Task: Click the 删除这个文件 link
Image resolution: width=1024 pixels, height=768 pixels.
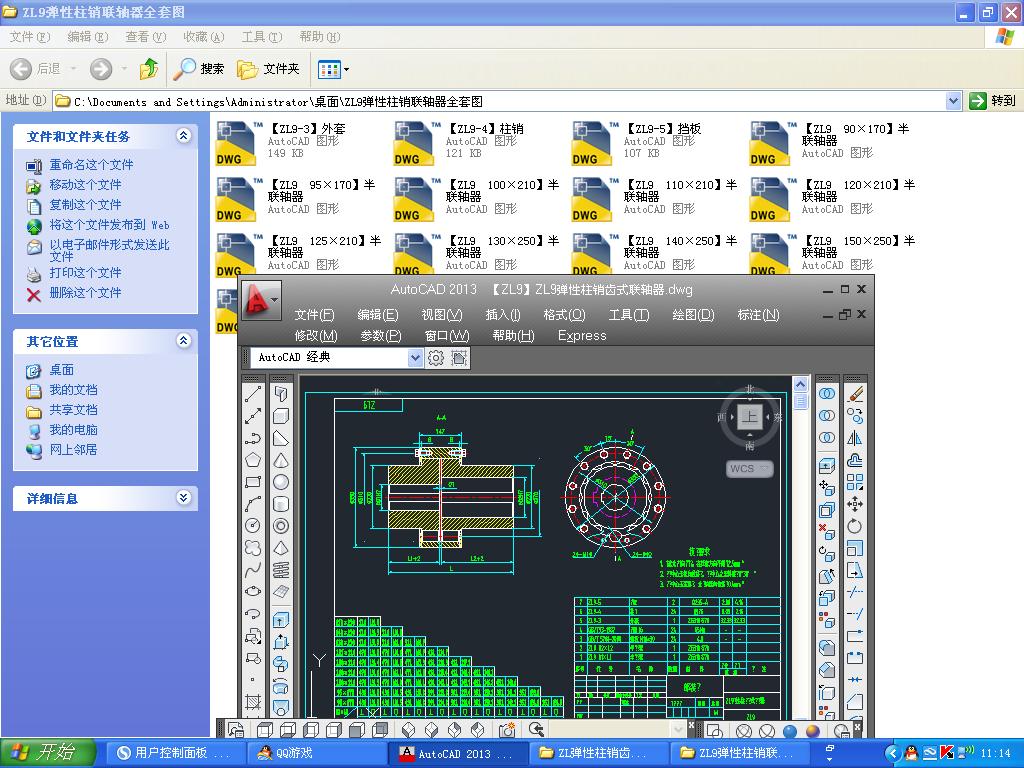Action: (x=85, y=293)
